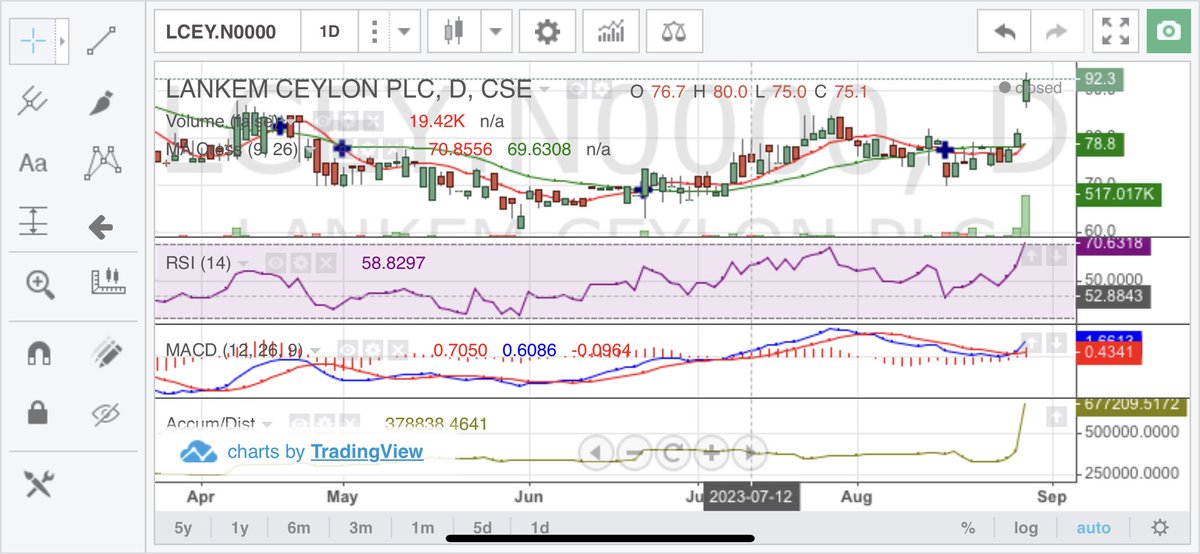Select the 1m date range
1200x554 pixels.
[x=422, y=528]
